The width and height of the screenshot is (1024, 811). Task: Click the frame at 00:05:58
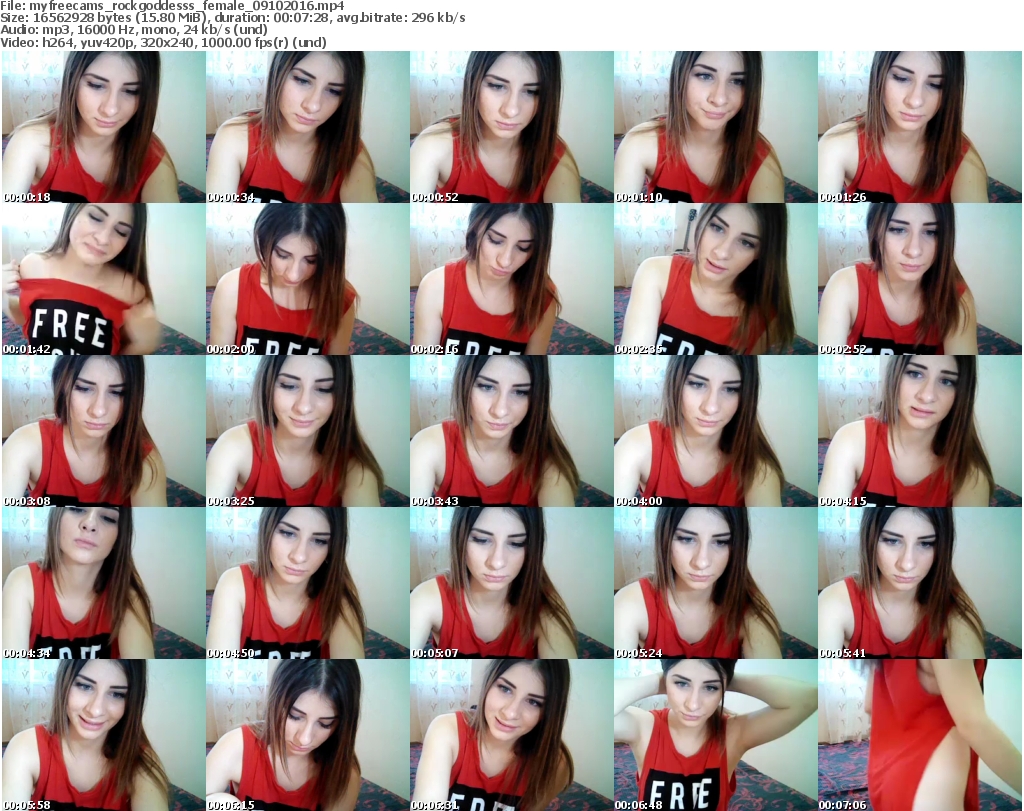coord(104,735)
